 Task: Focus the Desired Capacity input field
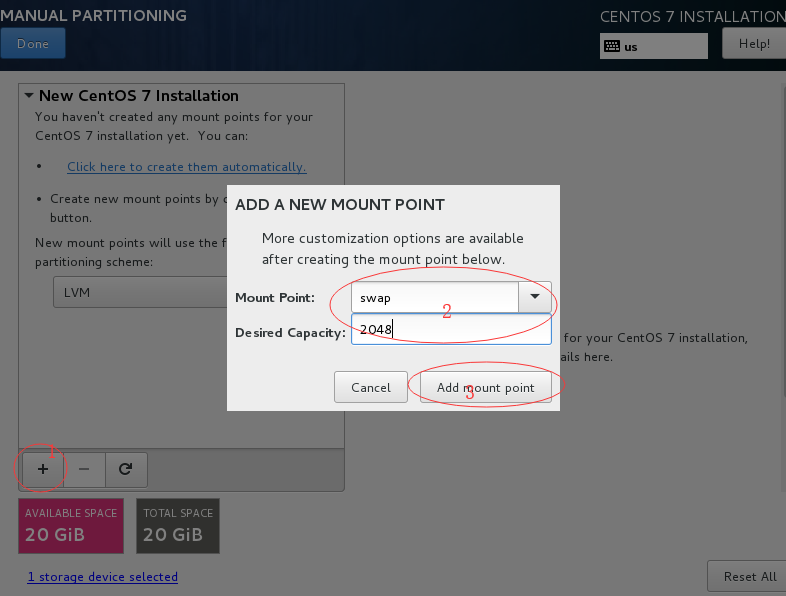tap(451, 329)
